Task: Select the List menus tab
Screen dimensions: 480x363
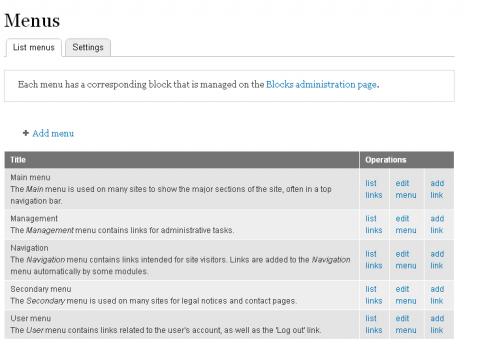Action: point(34,47)
